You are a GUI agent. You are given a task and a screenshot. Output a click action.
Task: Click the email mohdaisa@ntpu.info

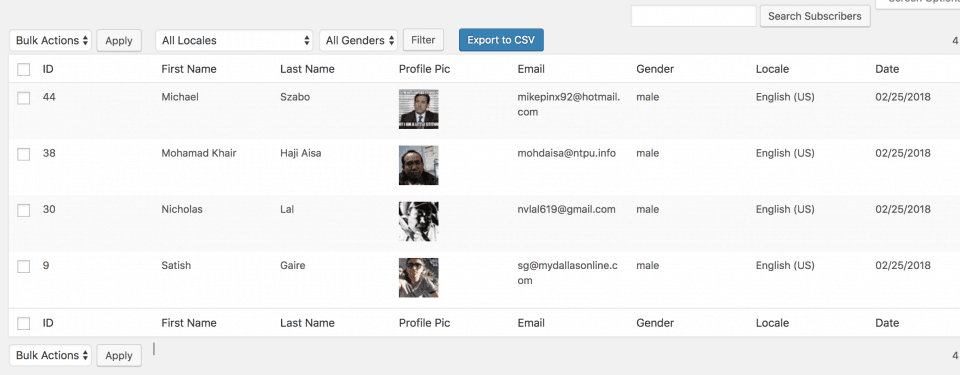(566, 153)
